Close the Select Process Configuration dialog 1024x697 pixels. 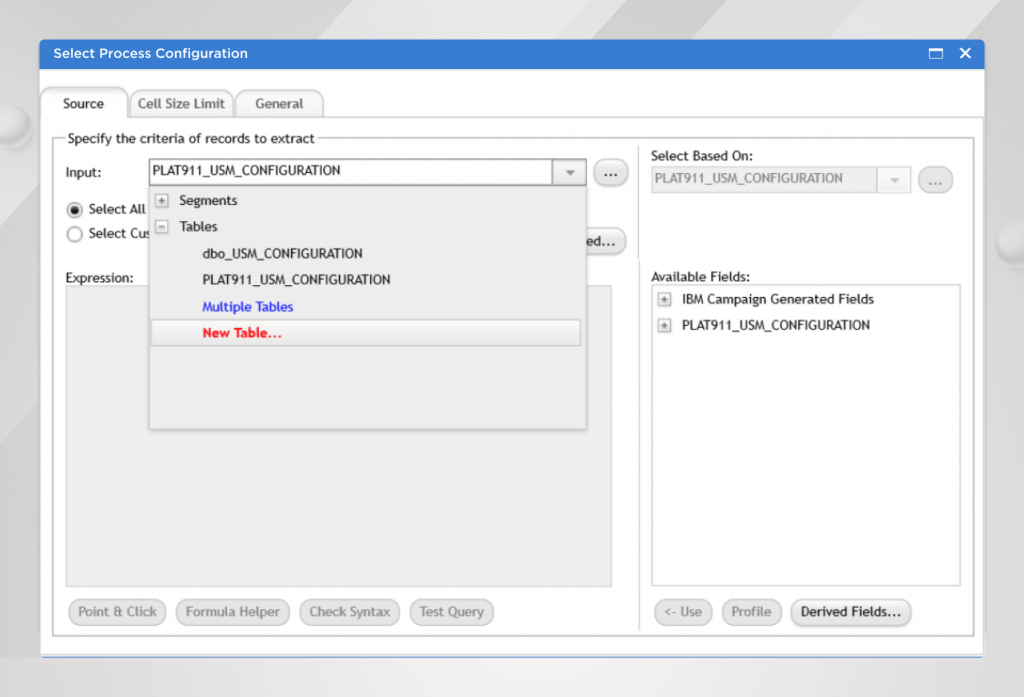[965, 53]
